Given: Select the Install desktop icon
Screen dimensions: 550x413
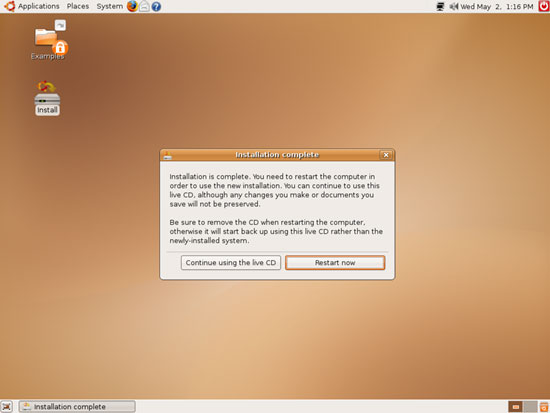Looking at the screenshot, I should 47,98.
